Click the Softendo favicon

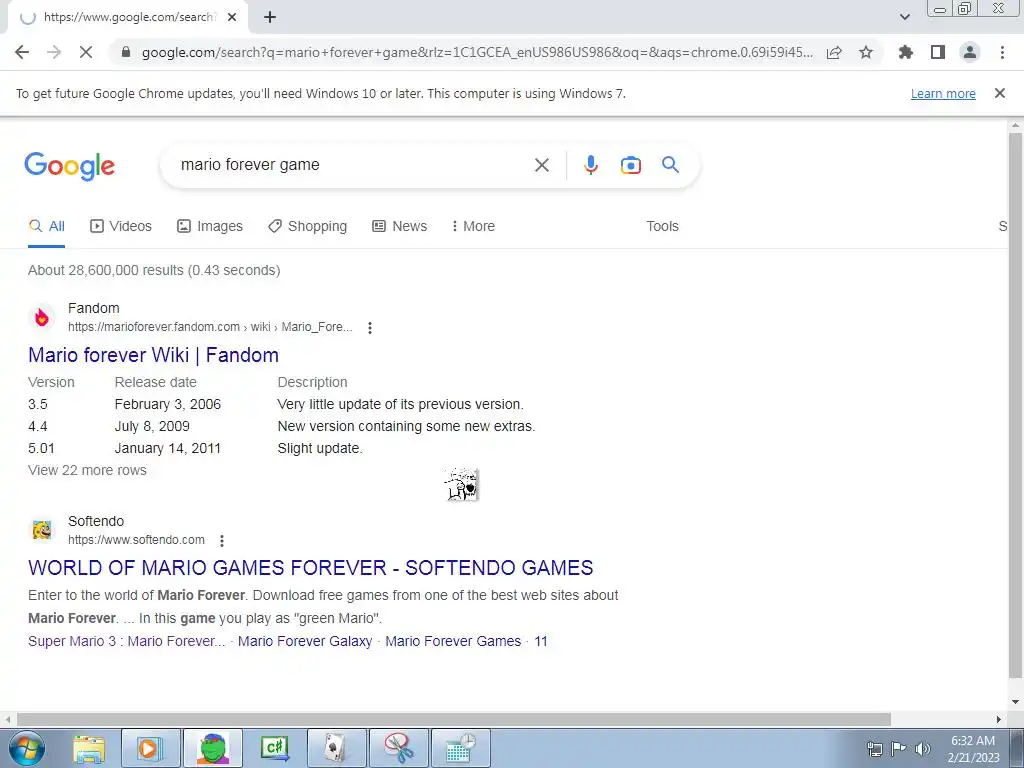click(x=42, y=530)
